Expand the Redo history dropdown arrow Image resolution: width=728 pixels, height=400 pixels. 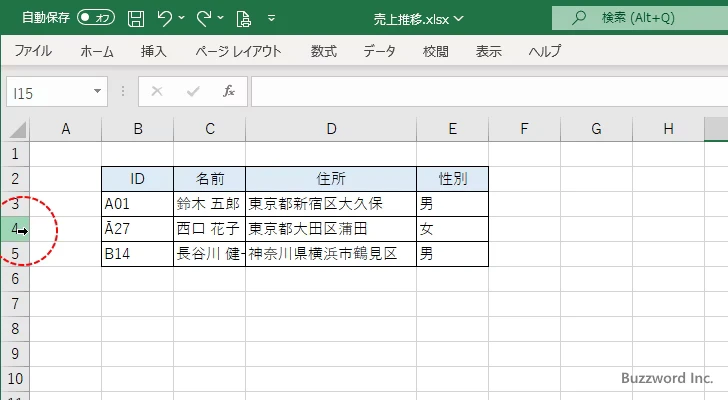tap(221, 18)
